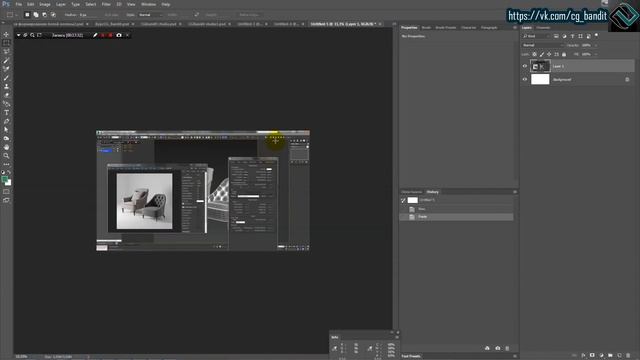640x360 pixels.
Task: Select the Zoom tool
Action: tap(6, 156)
